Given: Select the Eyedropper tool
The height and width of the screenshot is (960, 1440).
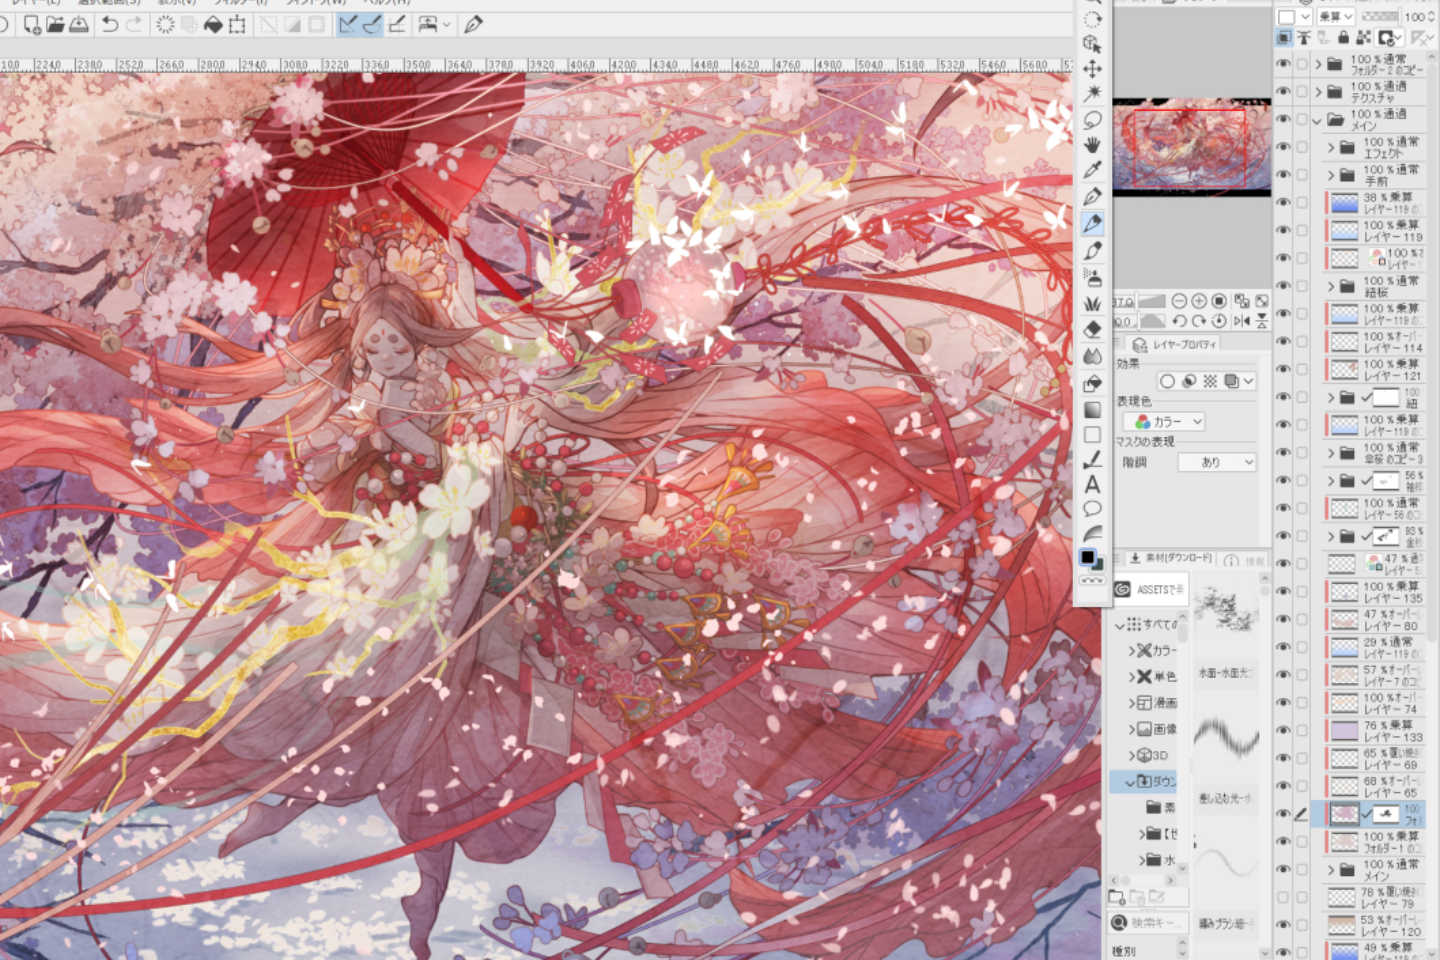Looking at the screenshot, I should point(1092,170).
